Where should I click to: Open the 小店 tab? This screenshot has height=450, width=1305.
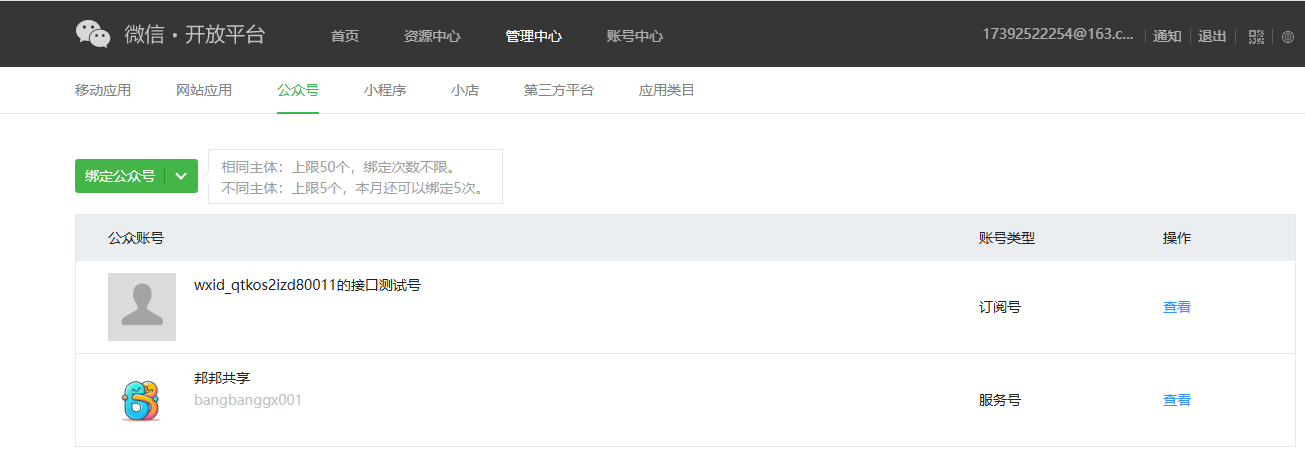click(x=465, y=90)
